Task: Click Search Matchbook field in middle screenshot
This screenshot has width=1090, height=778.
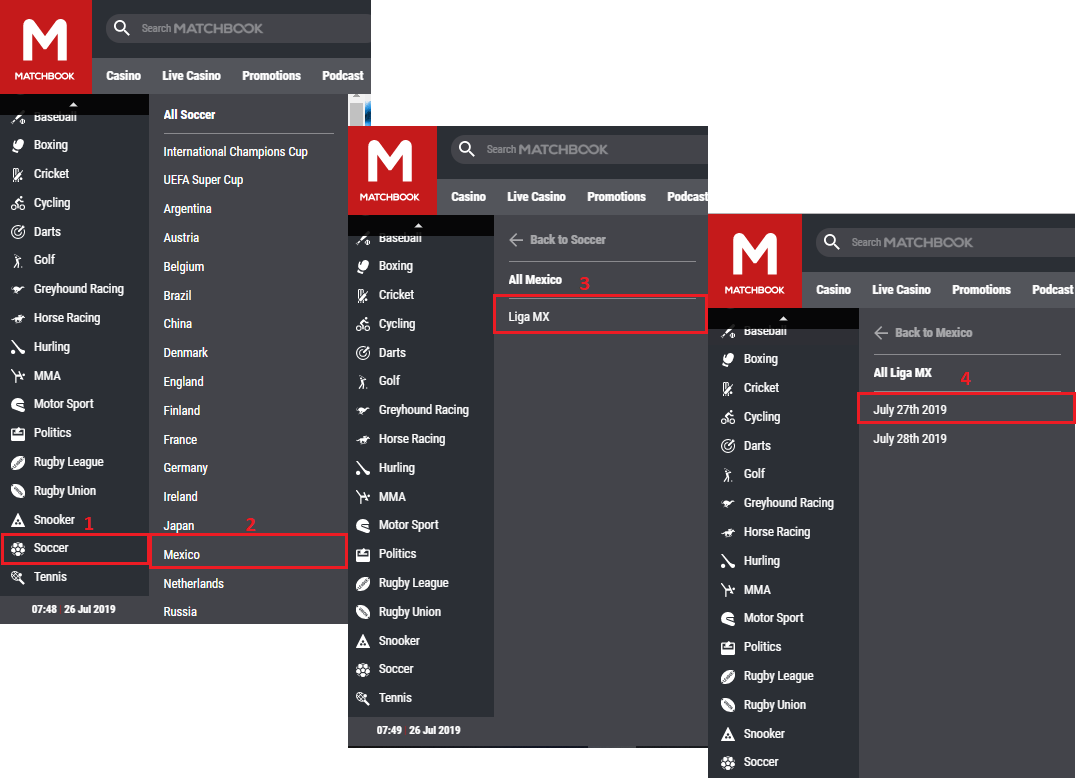Action: coord(580,149)
